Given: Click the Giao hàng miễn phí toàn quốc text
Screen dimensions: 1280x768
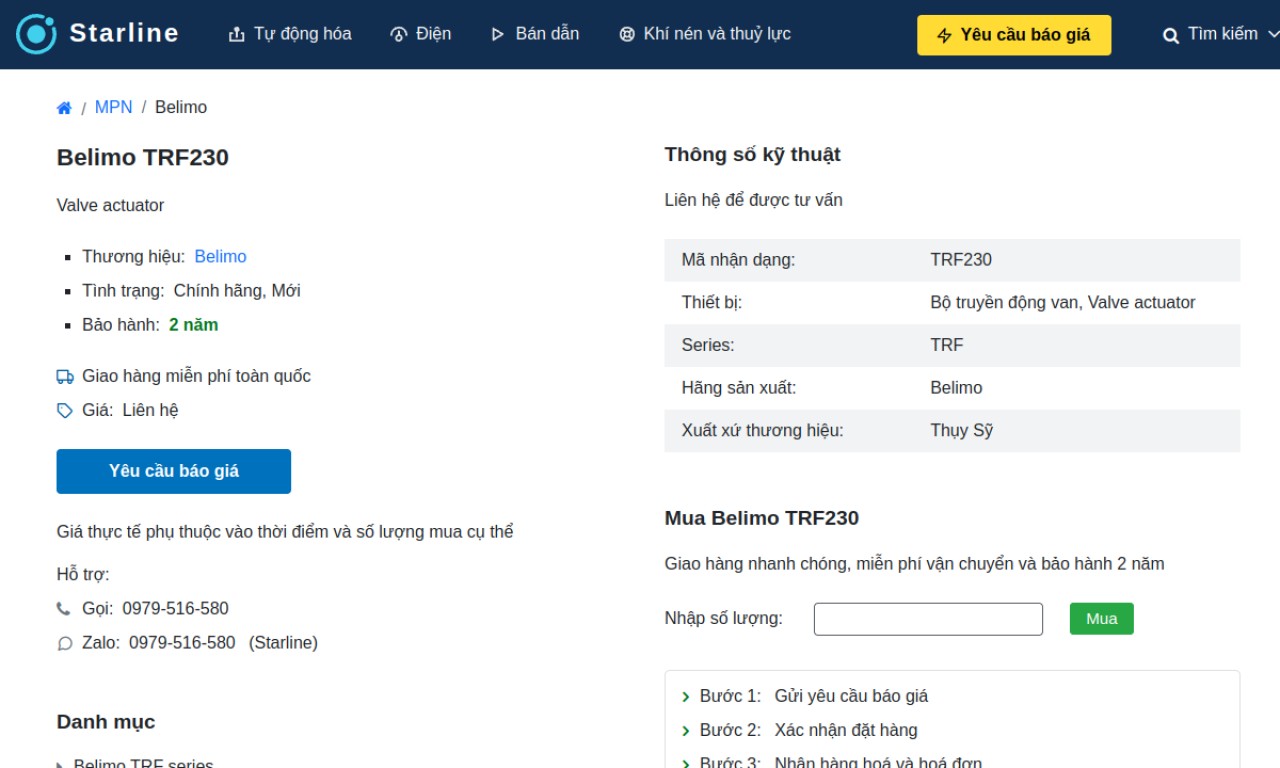Looking at the screenshot, I should tap(196, 376).
